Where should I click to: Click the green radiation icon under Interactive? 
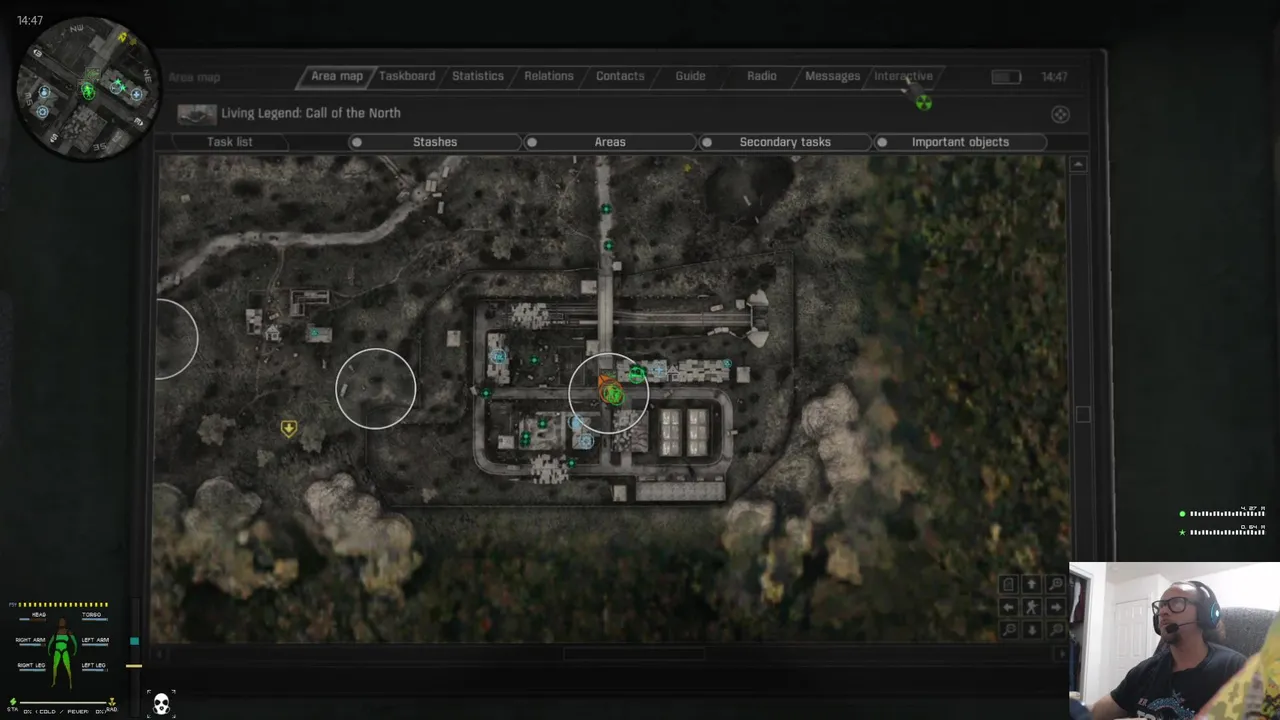click(924, 102)
